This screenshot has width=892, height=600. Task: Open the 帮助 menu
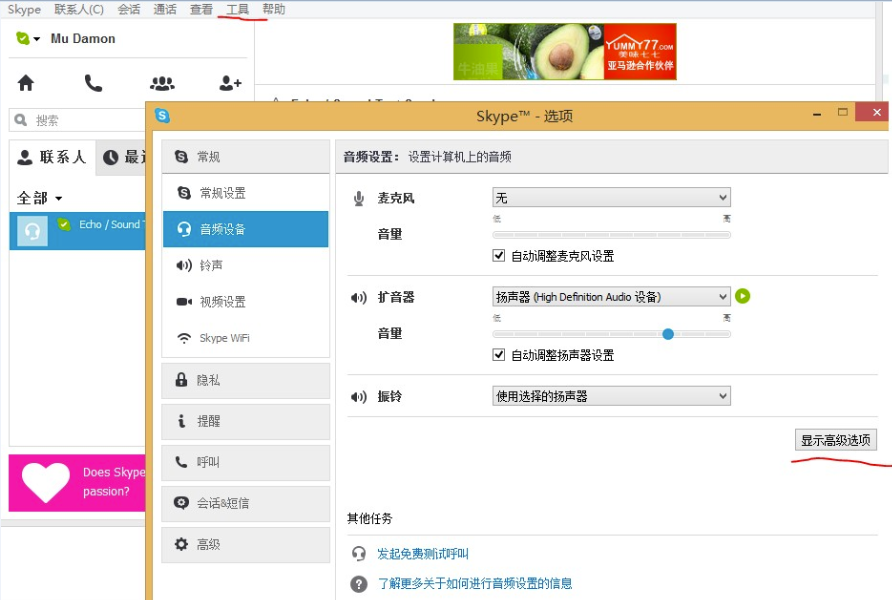pos(274,9)
